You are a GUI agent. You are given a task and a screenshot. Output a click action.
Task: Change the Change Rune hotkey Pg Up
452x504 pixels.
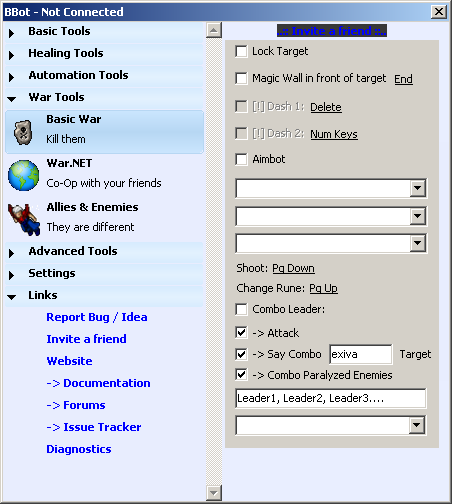(323, 288)
